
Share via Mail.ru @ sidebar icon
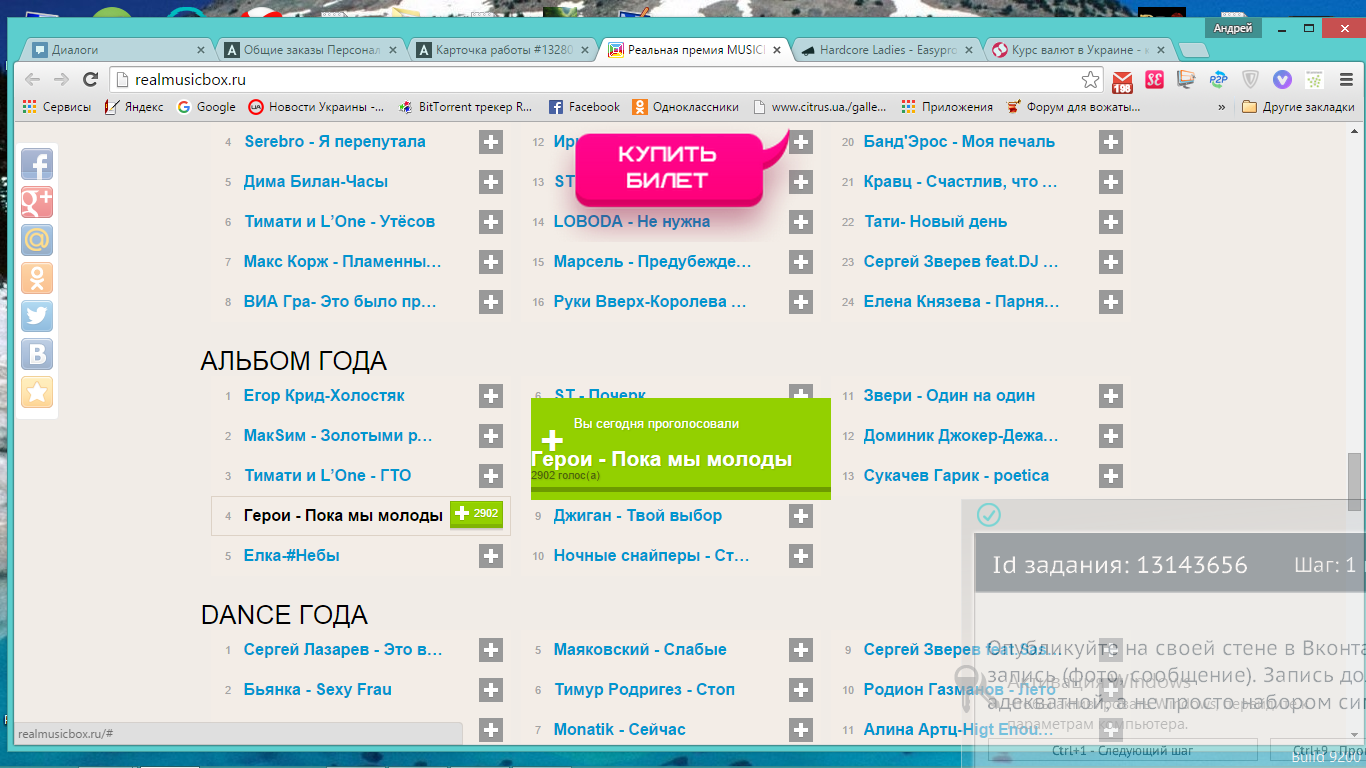tap(37, 240)
